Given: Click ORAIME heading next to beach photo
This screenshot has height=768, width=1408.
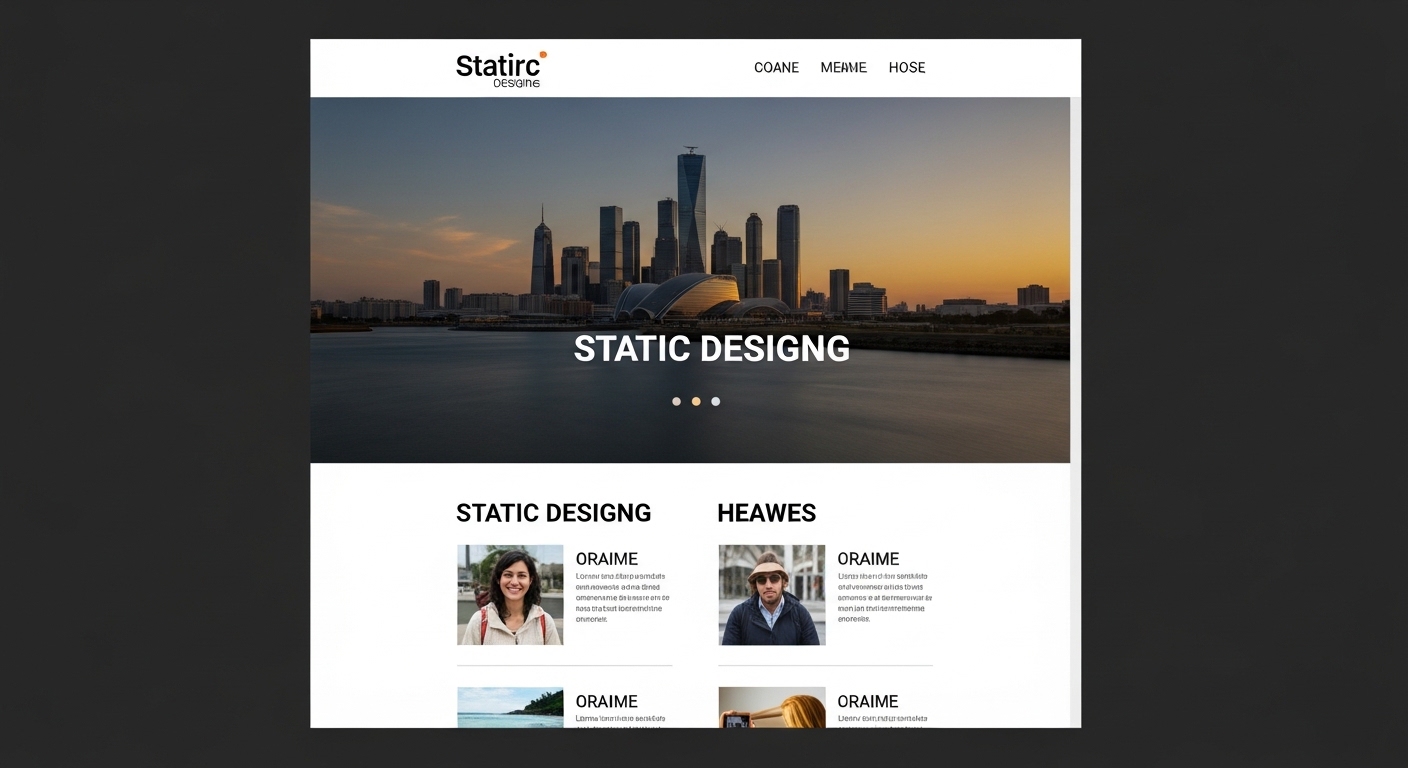Looking at the screenshot, I should 606,701.
